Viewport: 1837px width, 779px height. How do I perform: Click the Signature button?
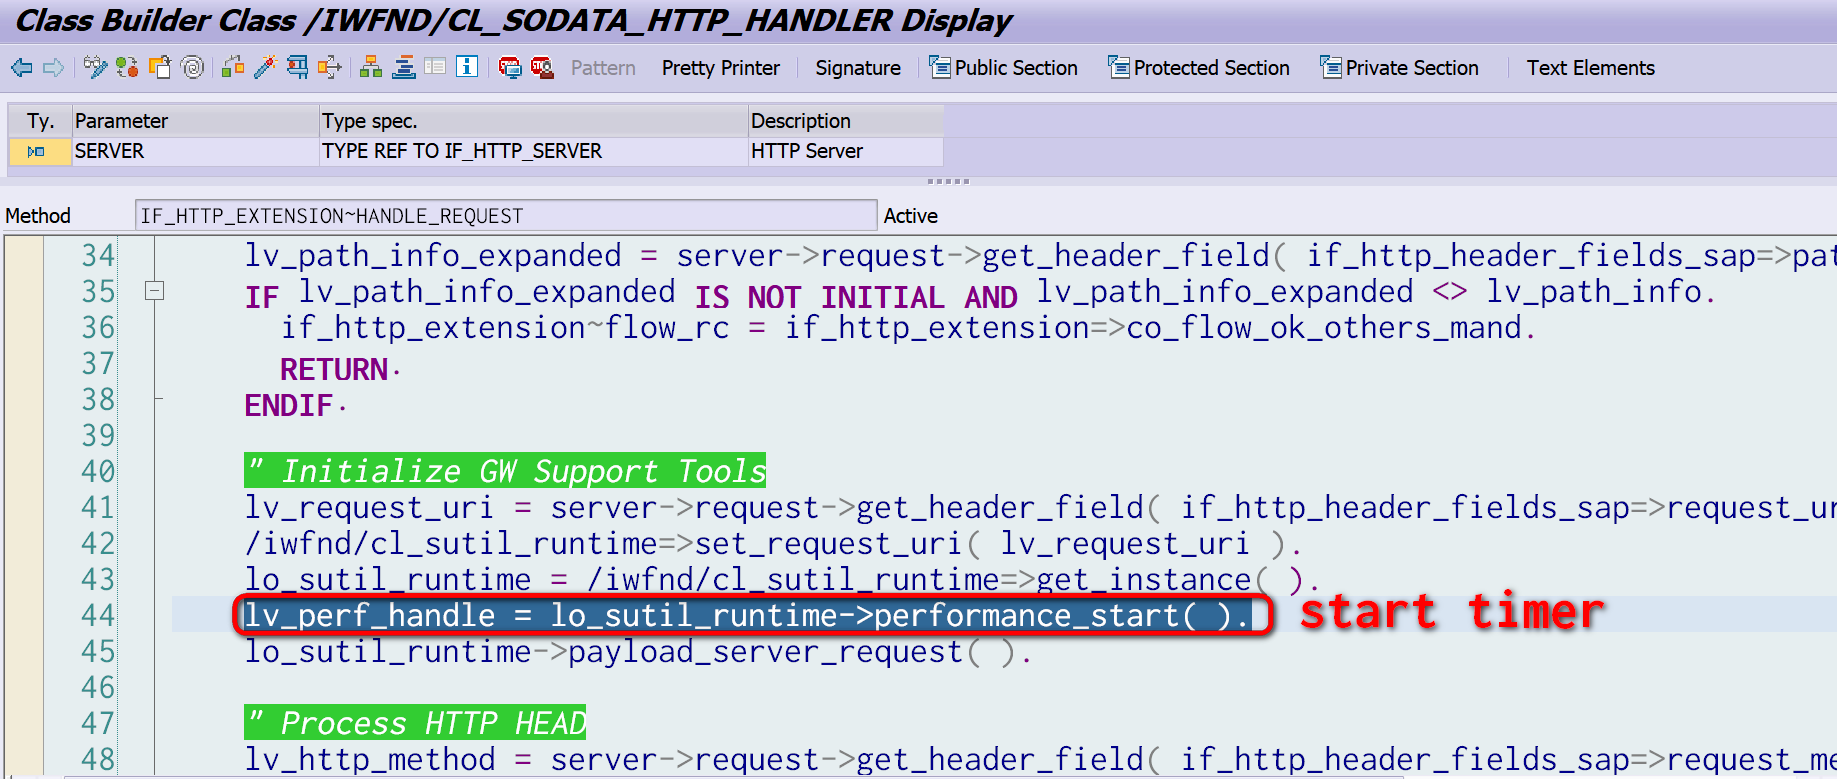(x=857, y=68)
